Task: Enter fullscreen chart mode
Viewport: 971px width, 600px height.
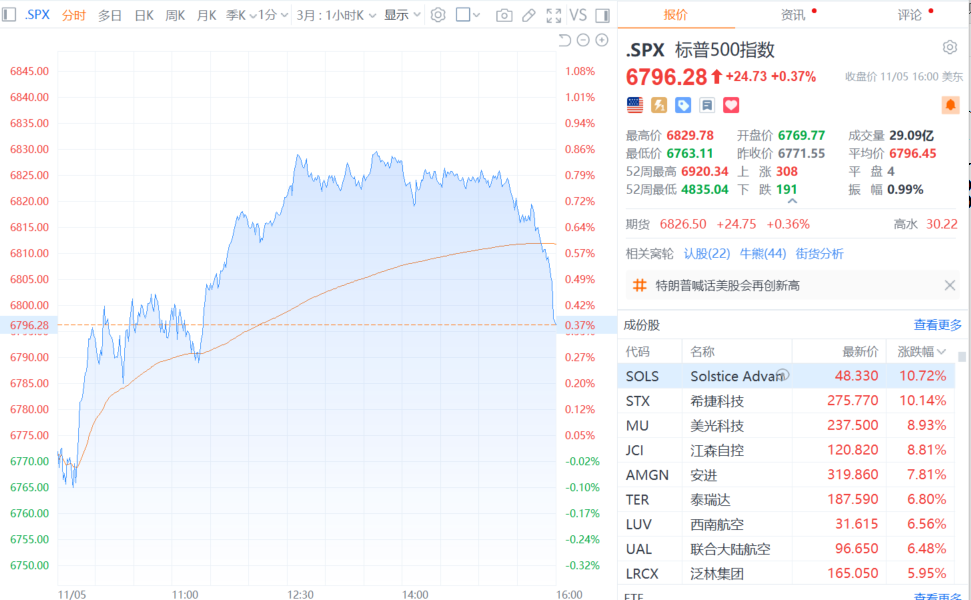Action: [x=554, y=15]
